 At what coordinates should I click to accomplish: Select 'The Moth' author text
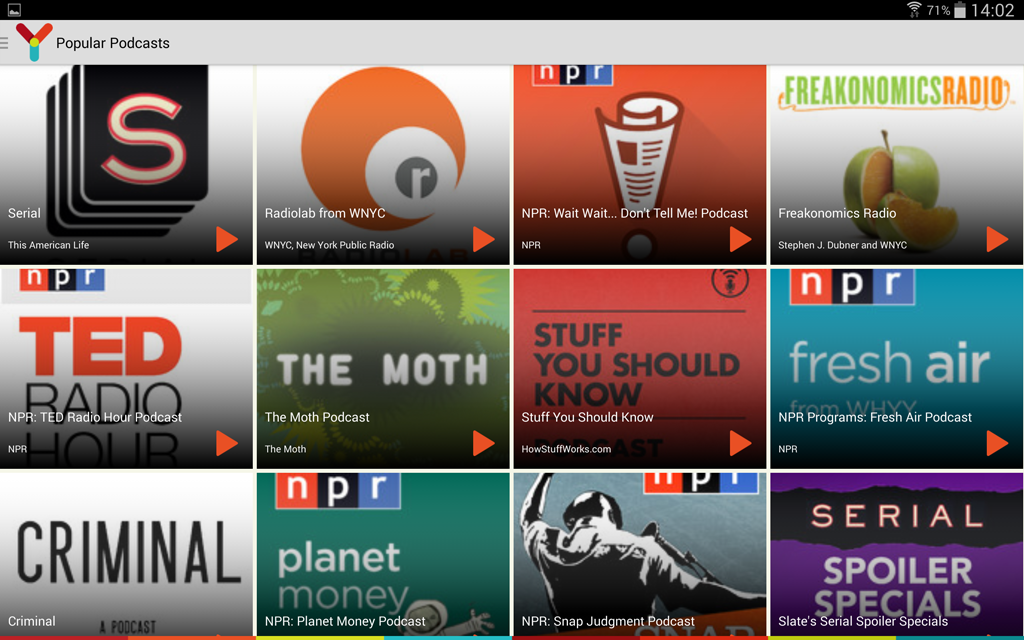(x=285, y=449)
